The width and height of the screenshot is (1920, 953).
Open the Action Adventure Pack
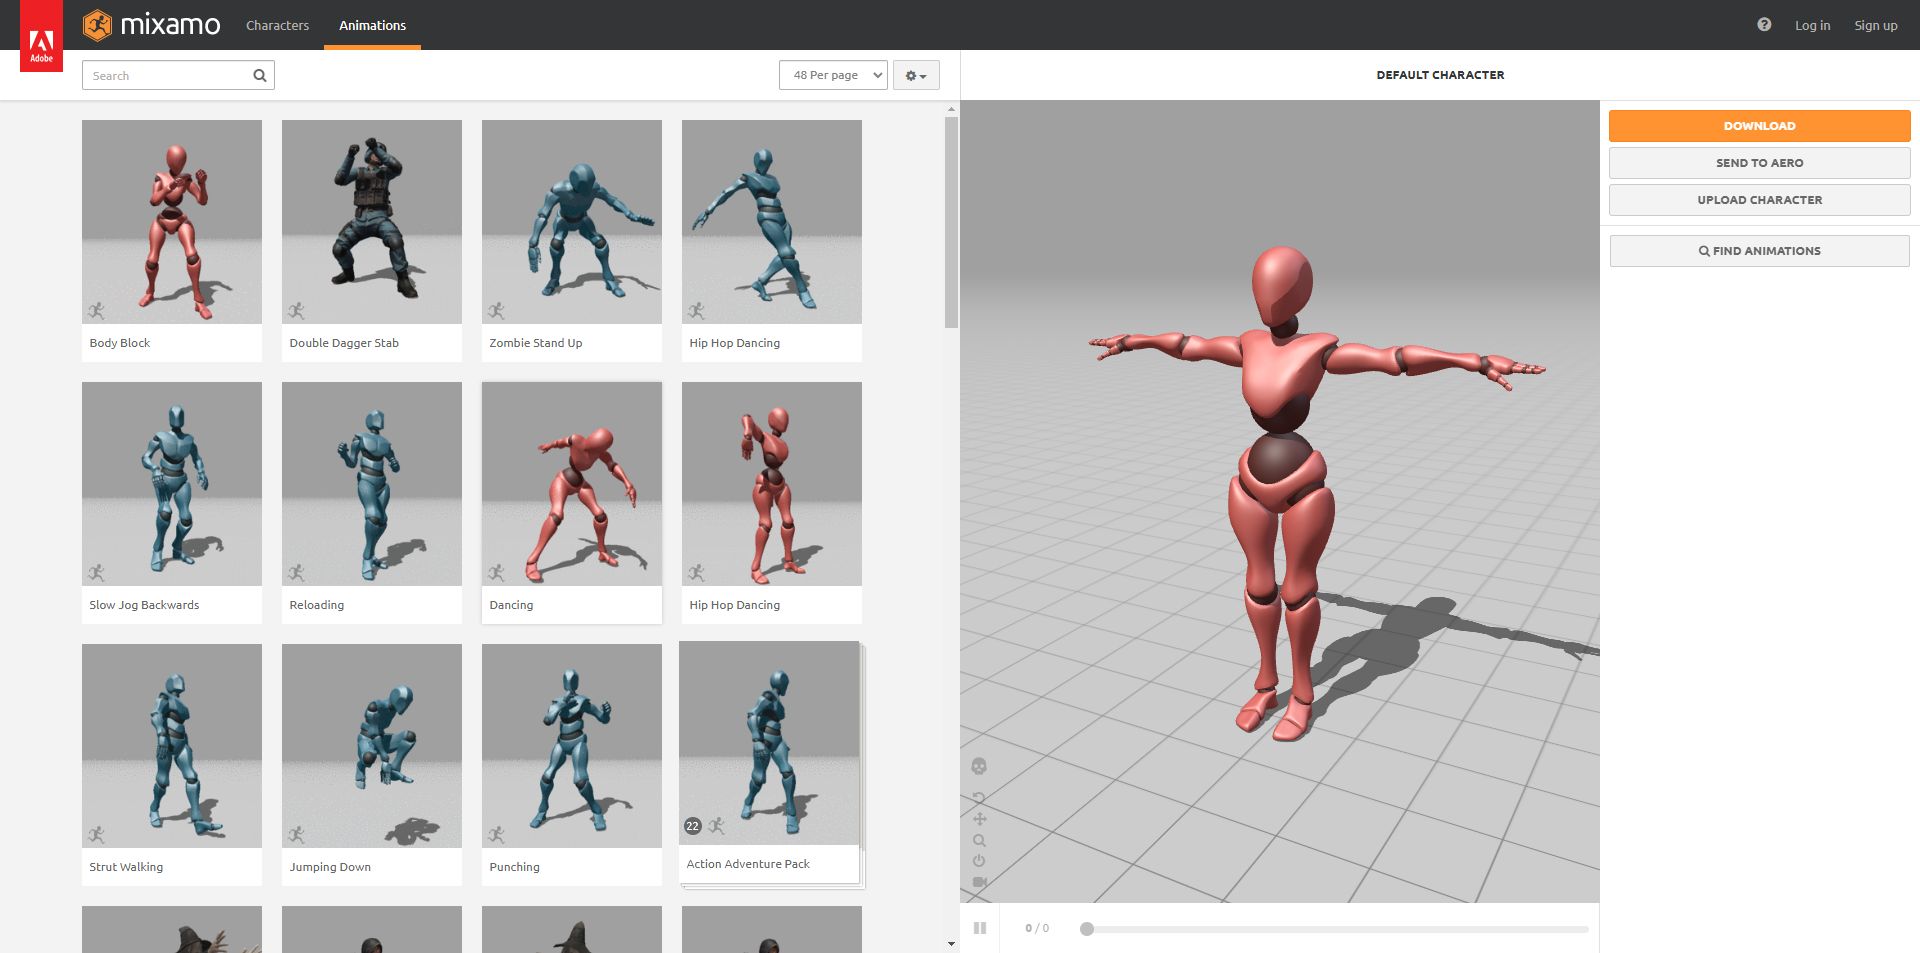(768, 745)
